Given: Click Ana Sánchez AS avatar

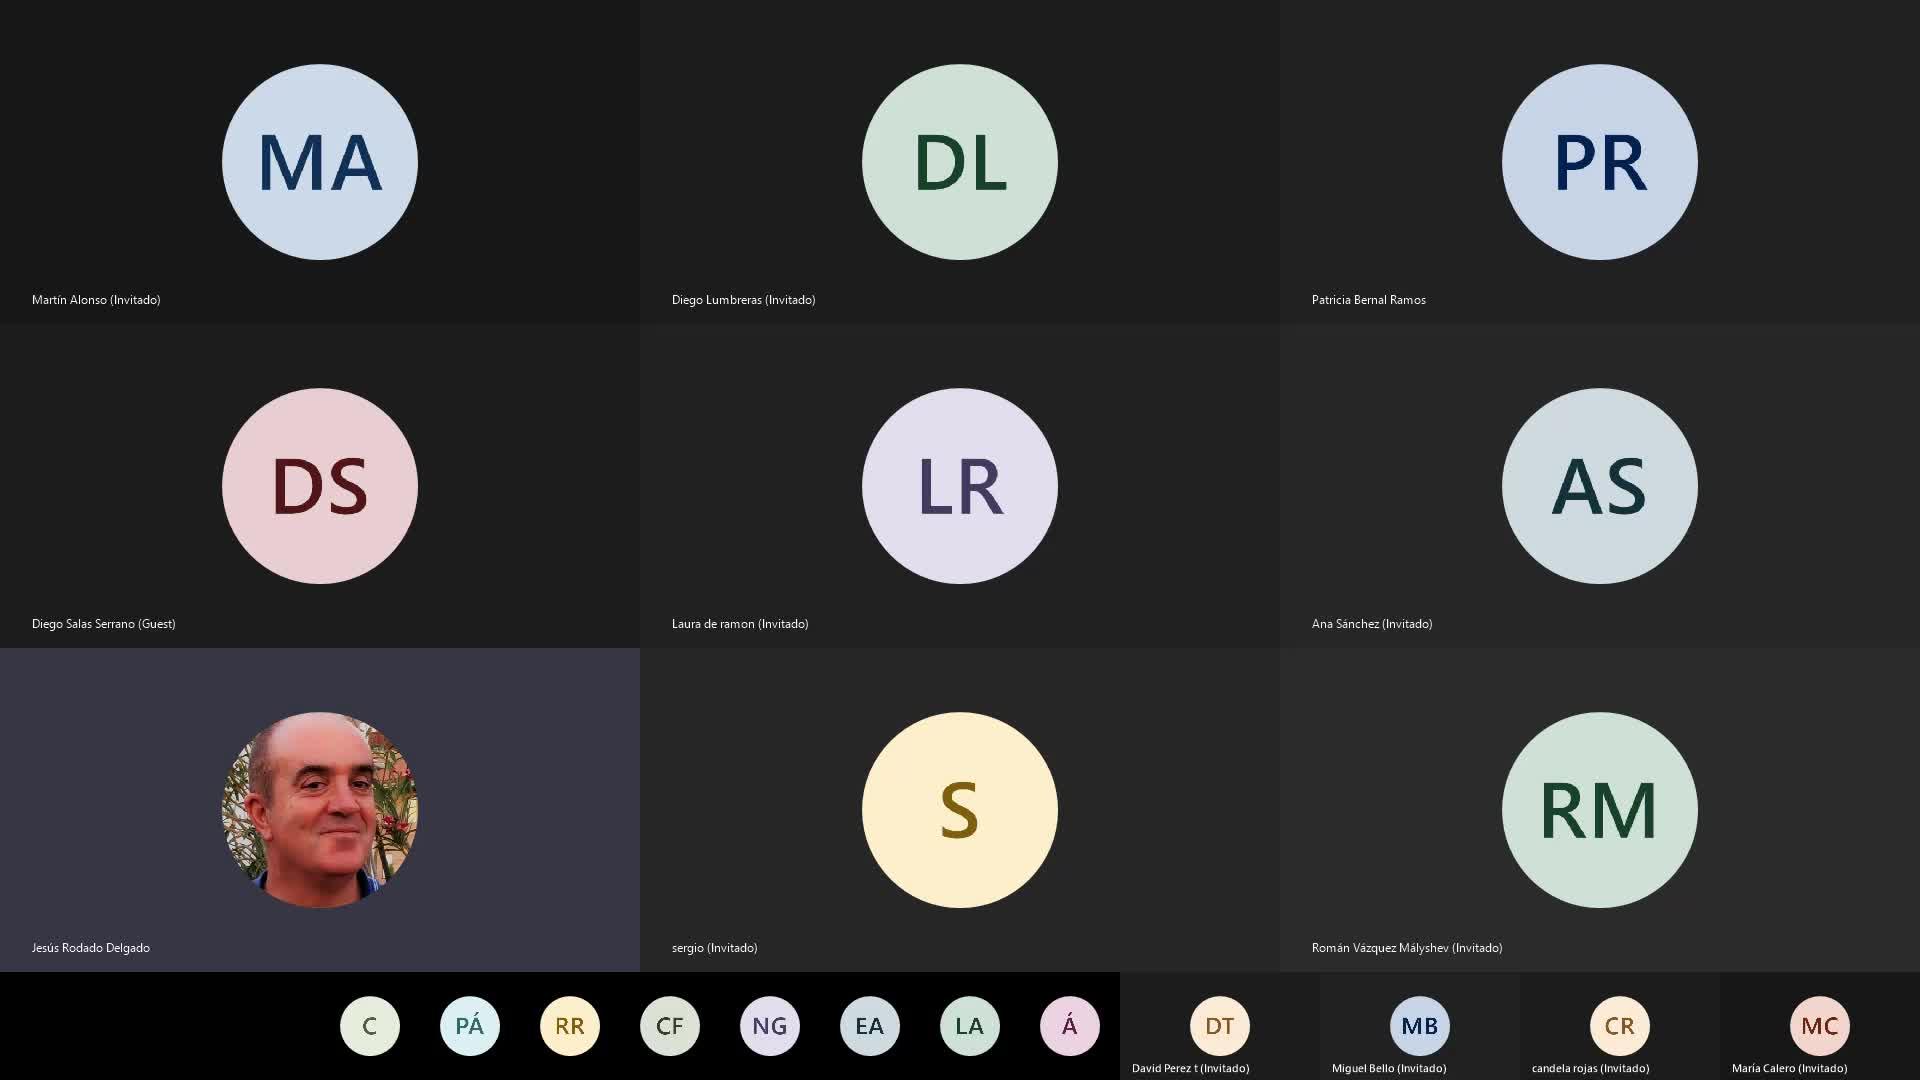Looking at the screenshot, I should (1600, 486).
